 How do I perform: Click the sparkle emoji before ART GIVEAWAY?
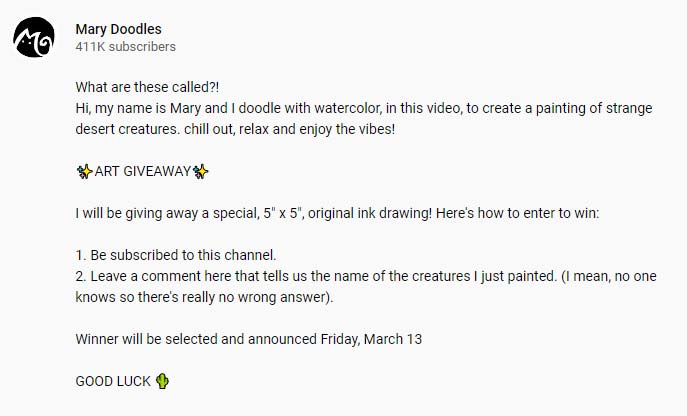[85, 171]
